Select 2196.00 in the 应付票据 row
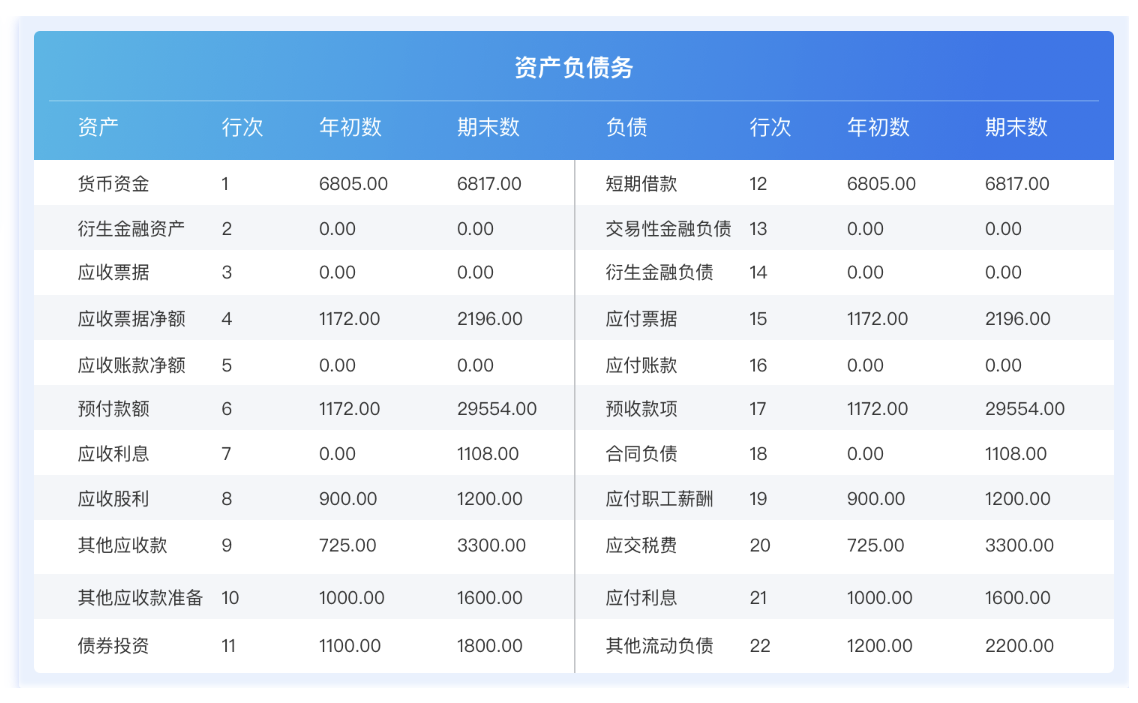1138x703 pixels. click(x=1018, y=318)
